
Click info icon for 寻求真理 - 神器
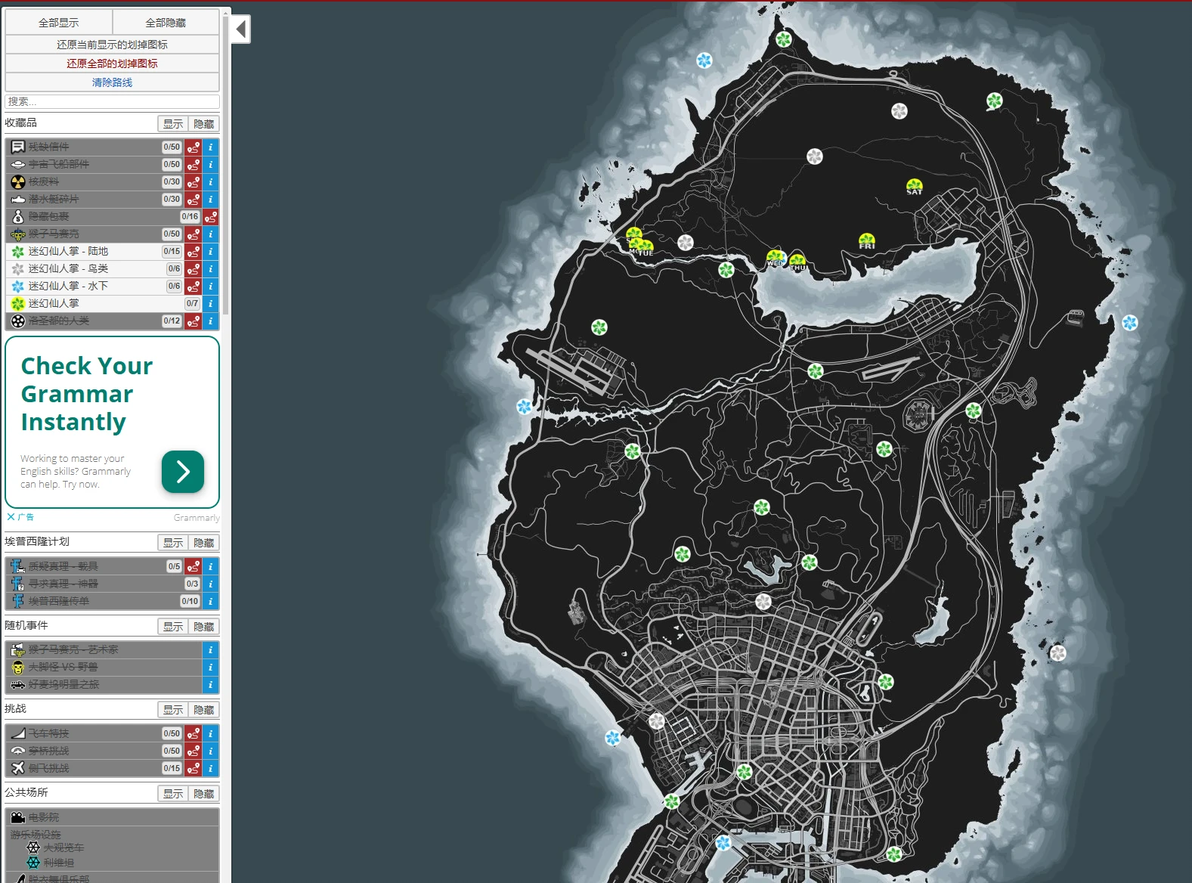click(211, 584)
